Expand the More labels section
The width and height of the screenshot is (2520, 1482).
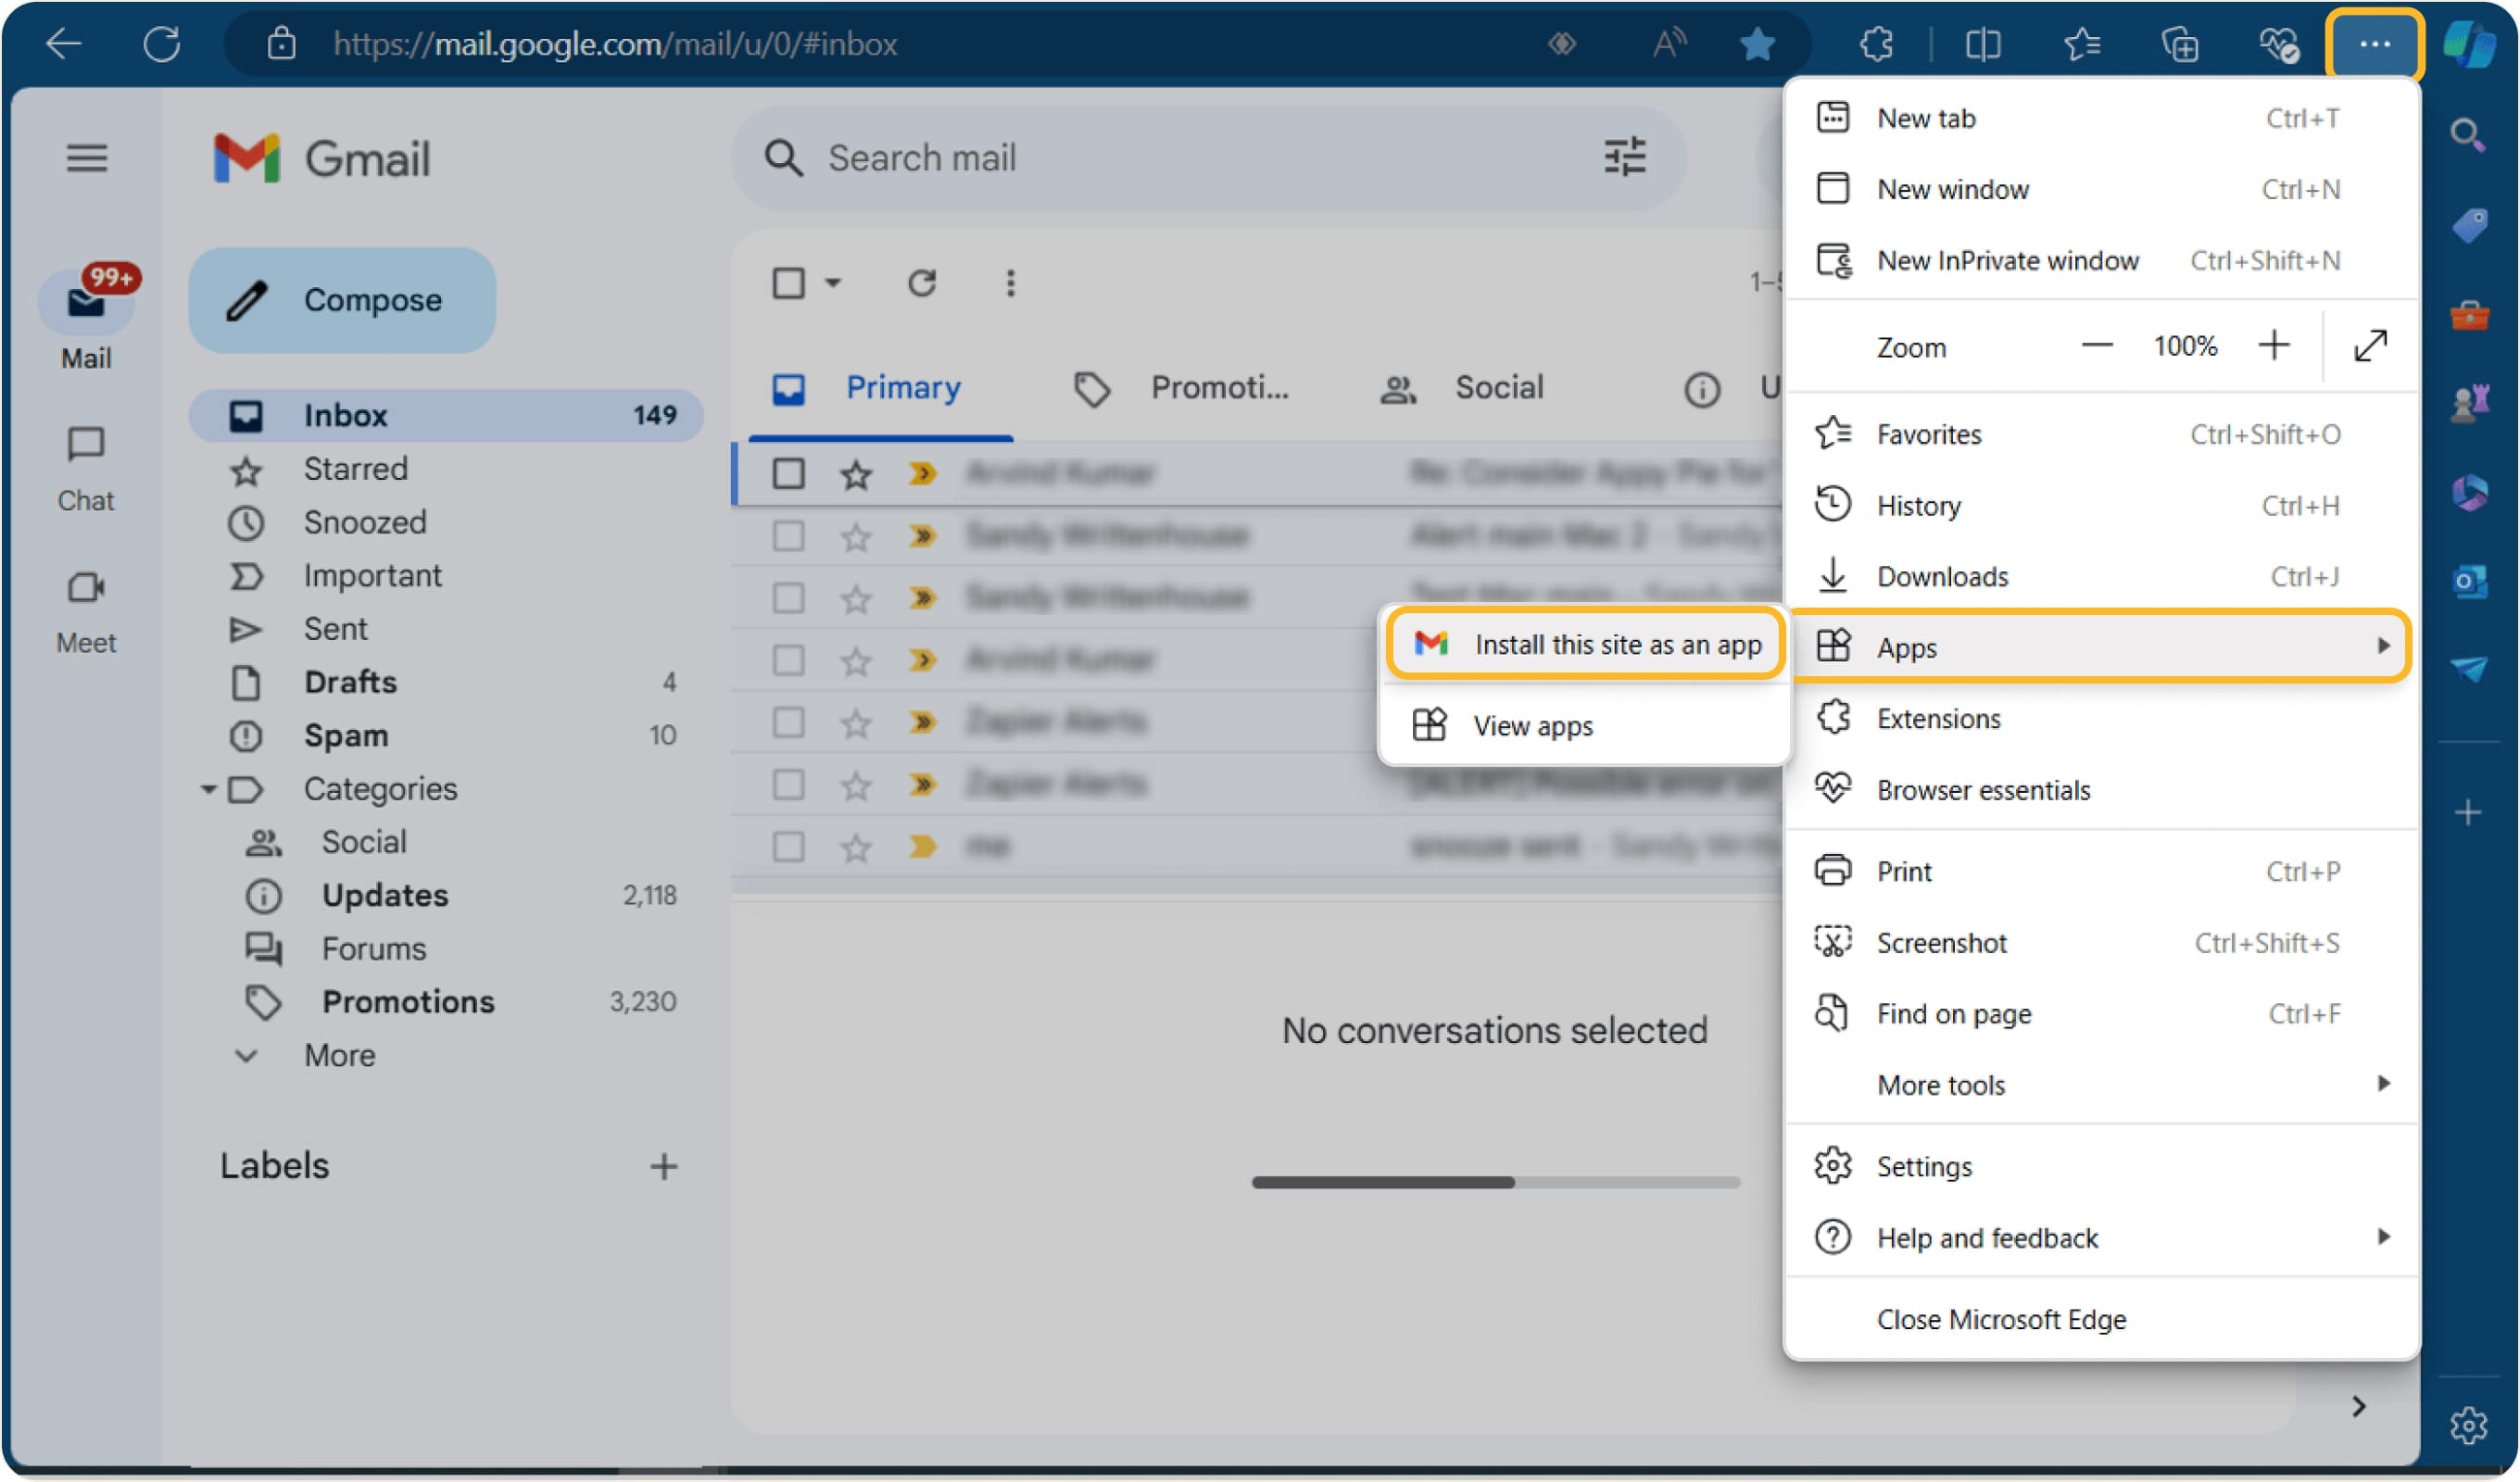click(x=340, y=1055)
